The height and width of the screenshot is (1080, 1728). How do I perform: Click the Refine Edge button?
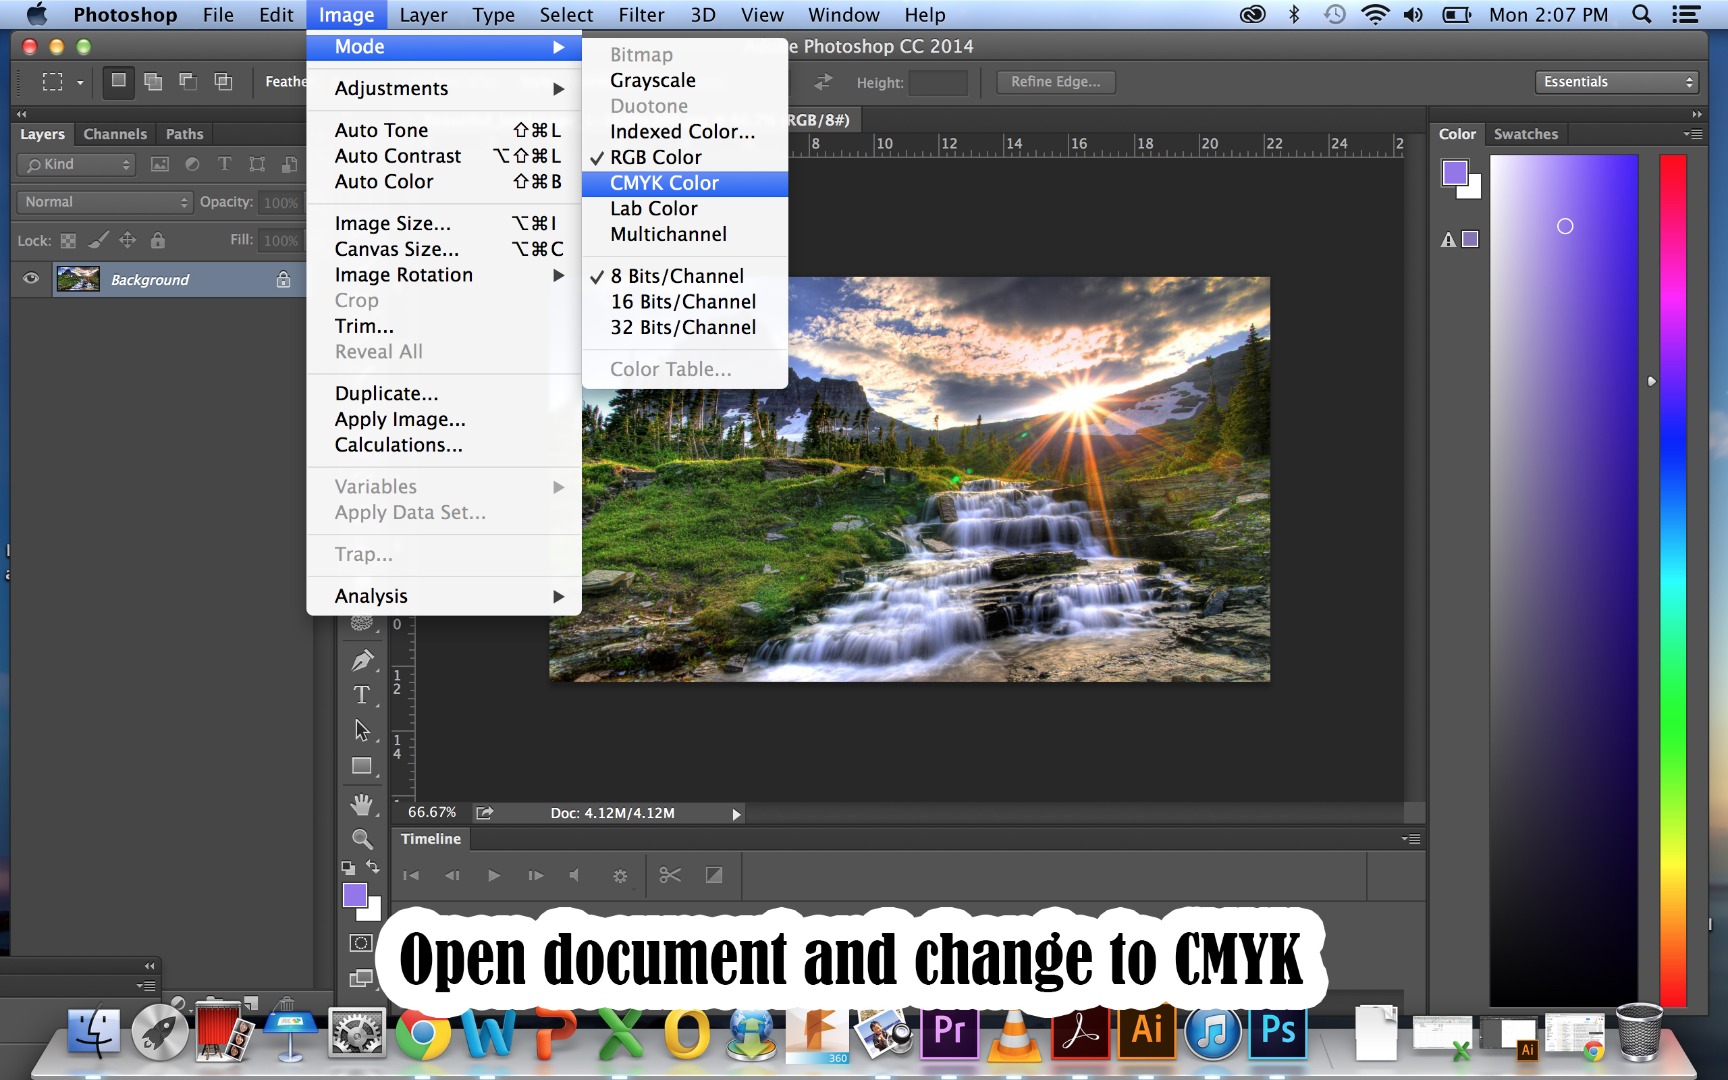point(1056,82)
